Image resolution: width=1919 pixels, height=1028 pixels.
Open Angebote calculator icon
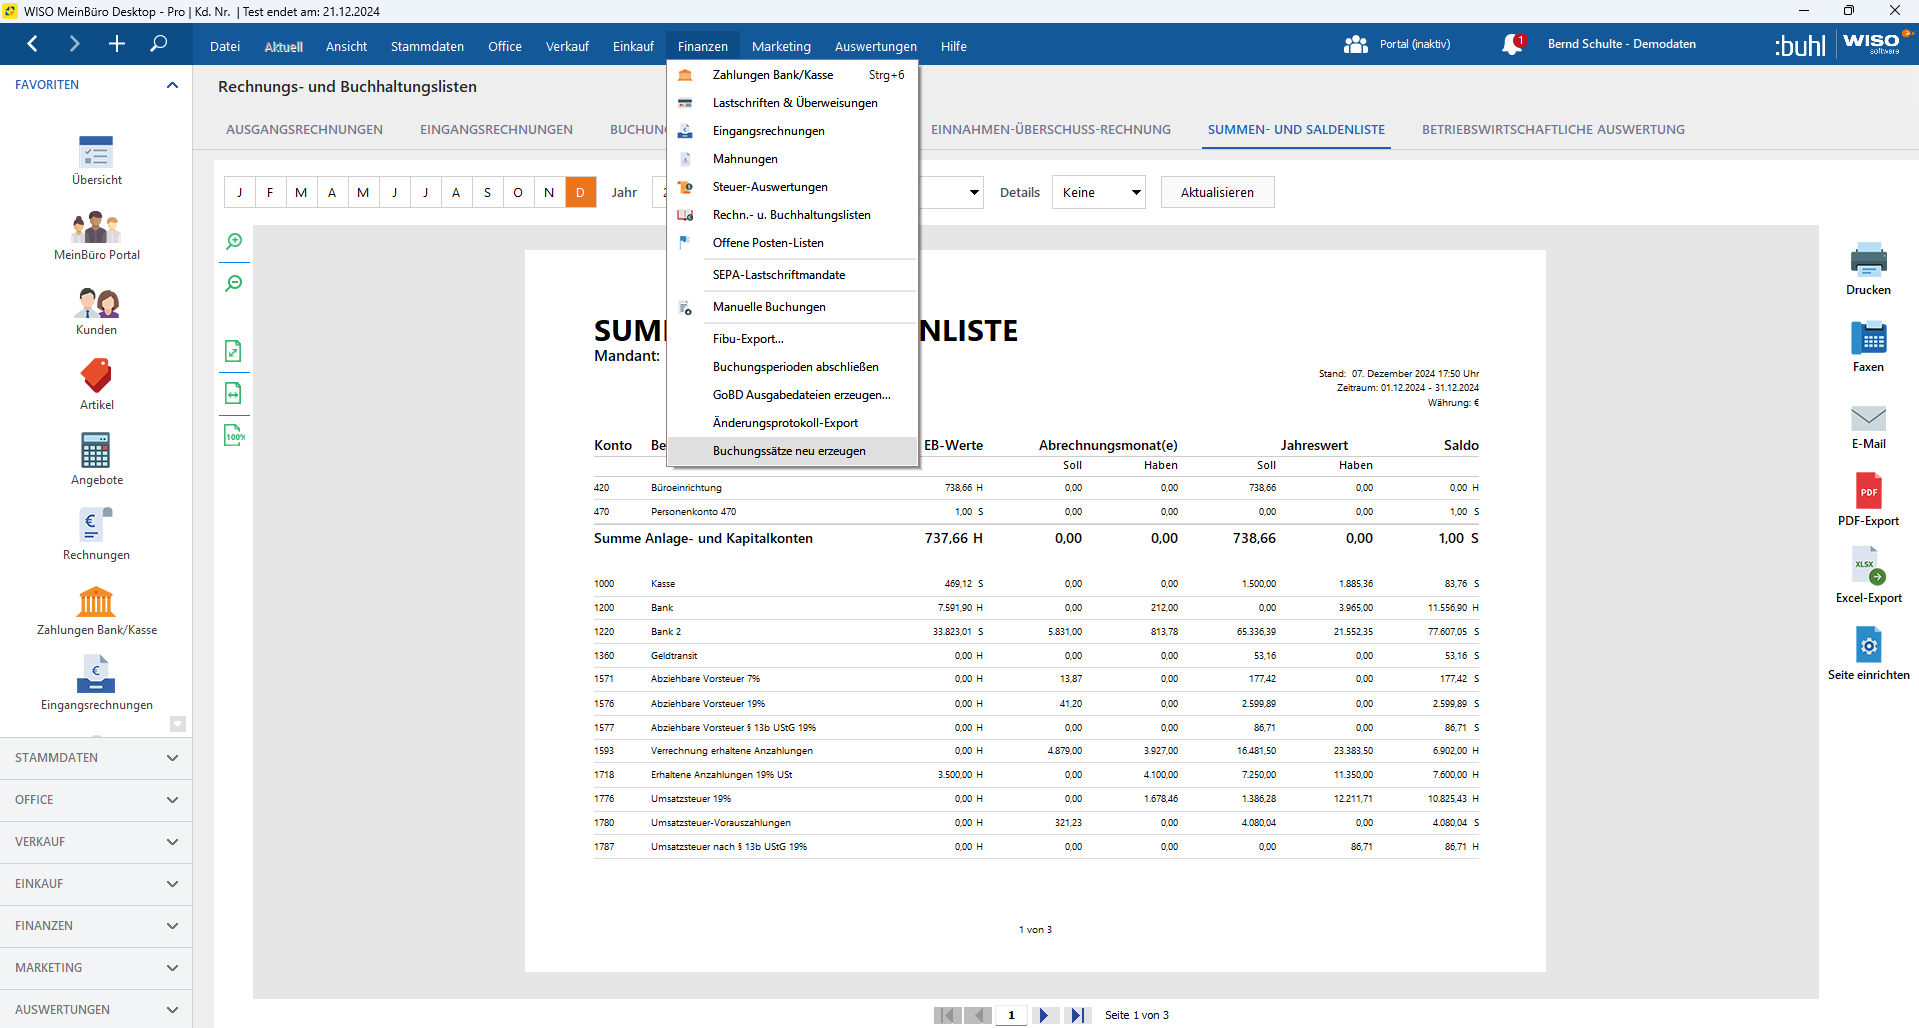[96, 461]
